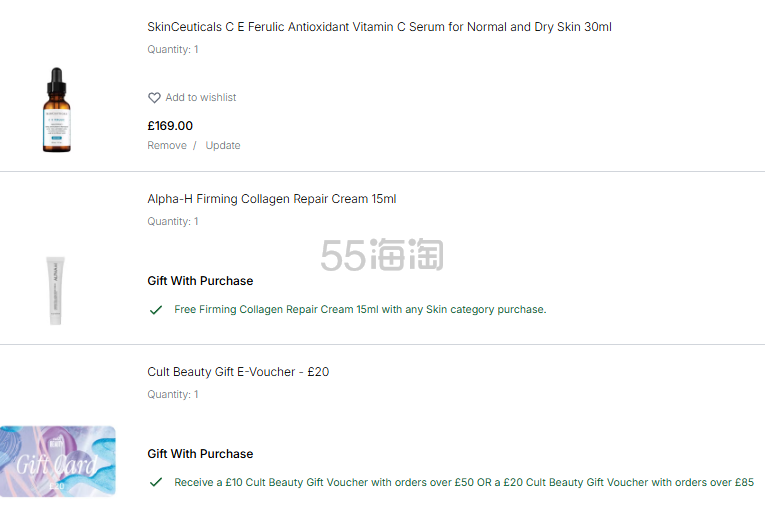The width and height of the screenshot is (765, 509).
Task: Click the Gift Card thumbnail image
Action: click(x=57, y=461)
